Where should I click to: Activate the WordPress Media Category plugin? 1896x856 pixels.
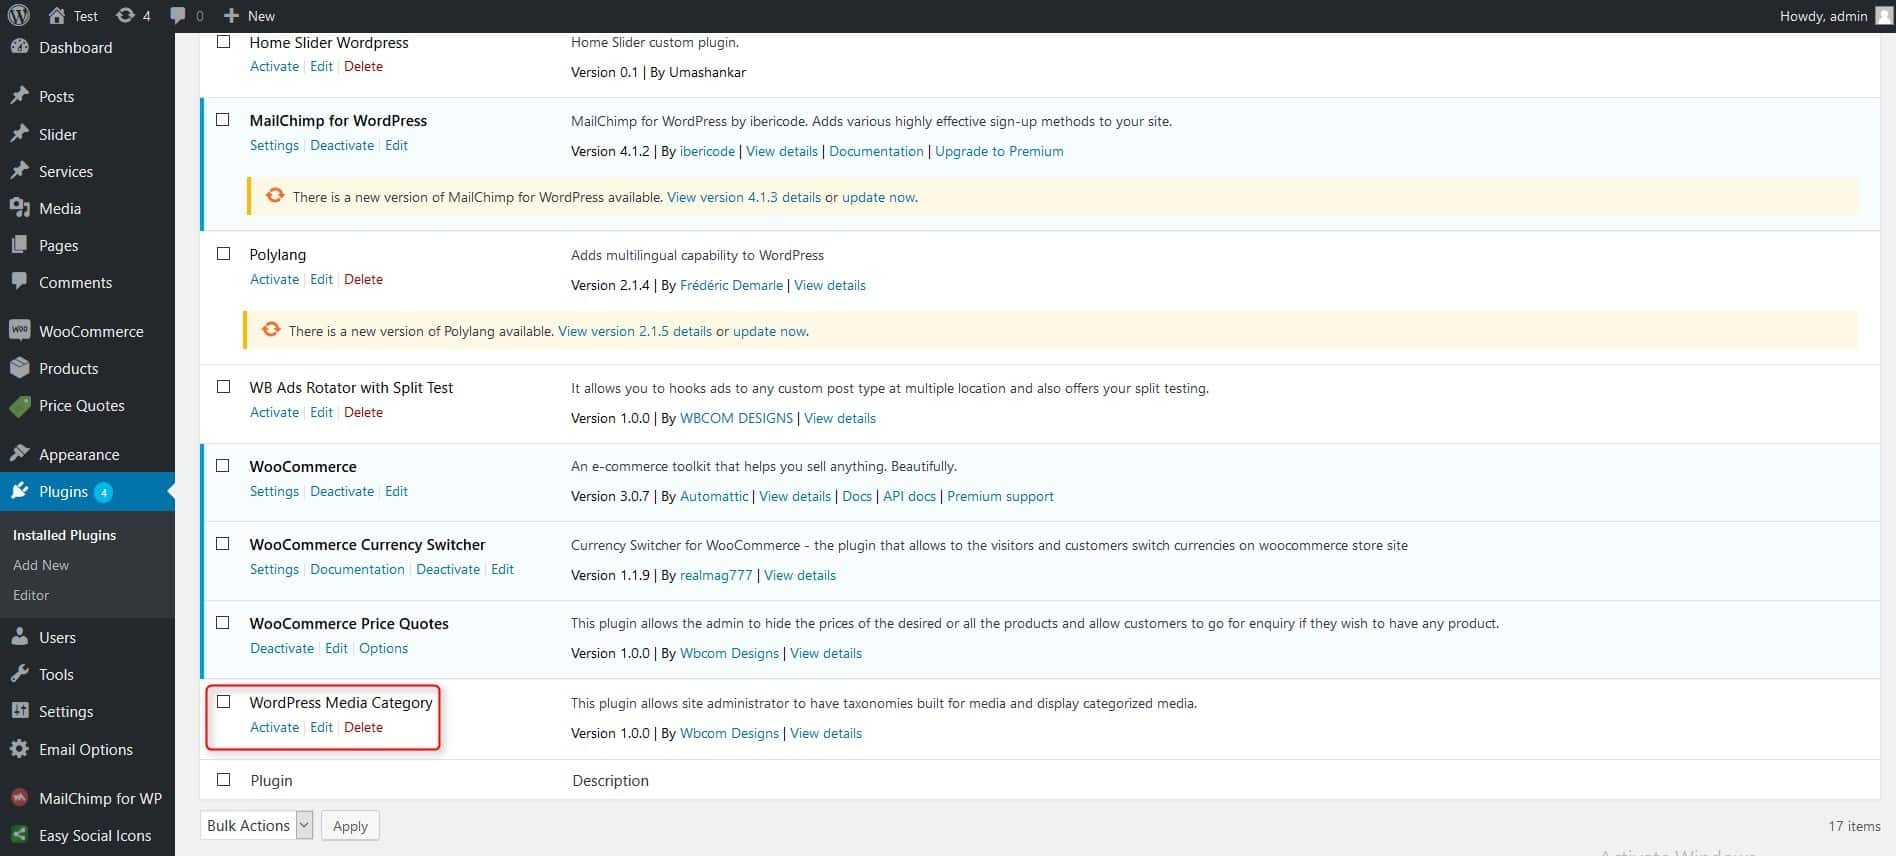point(274,727)
